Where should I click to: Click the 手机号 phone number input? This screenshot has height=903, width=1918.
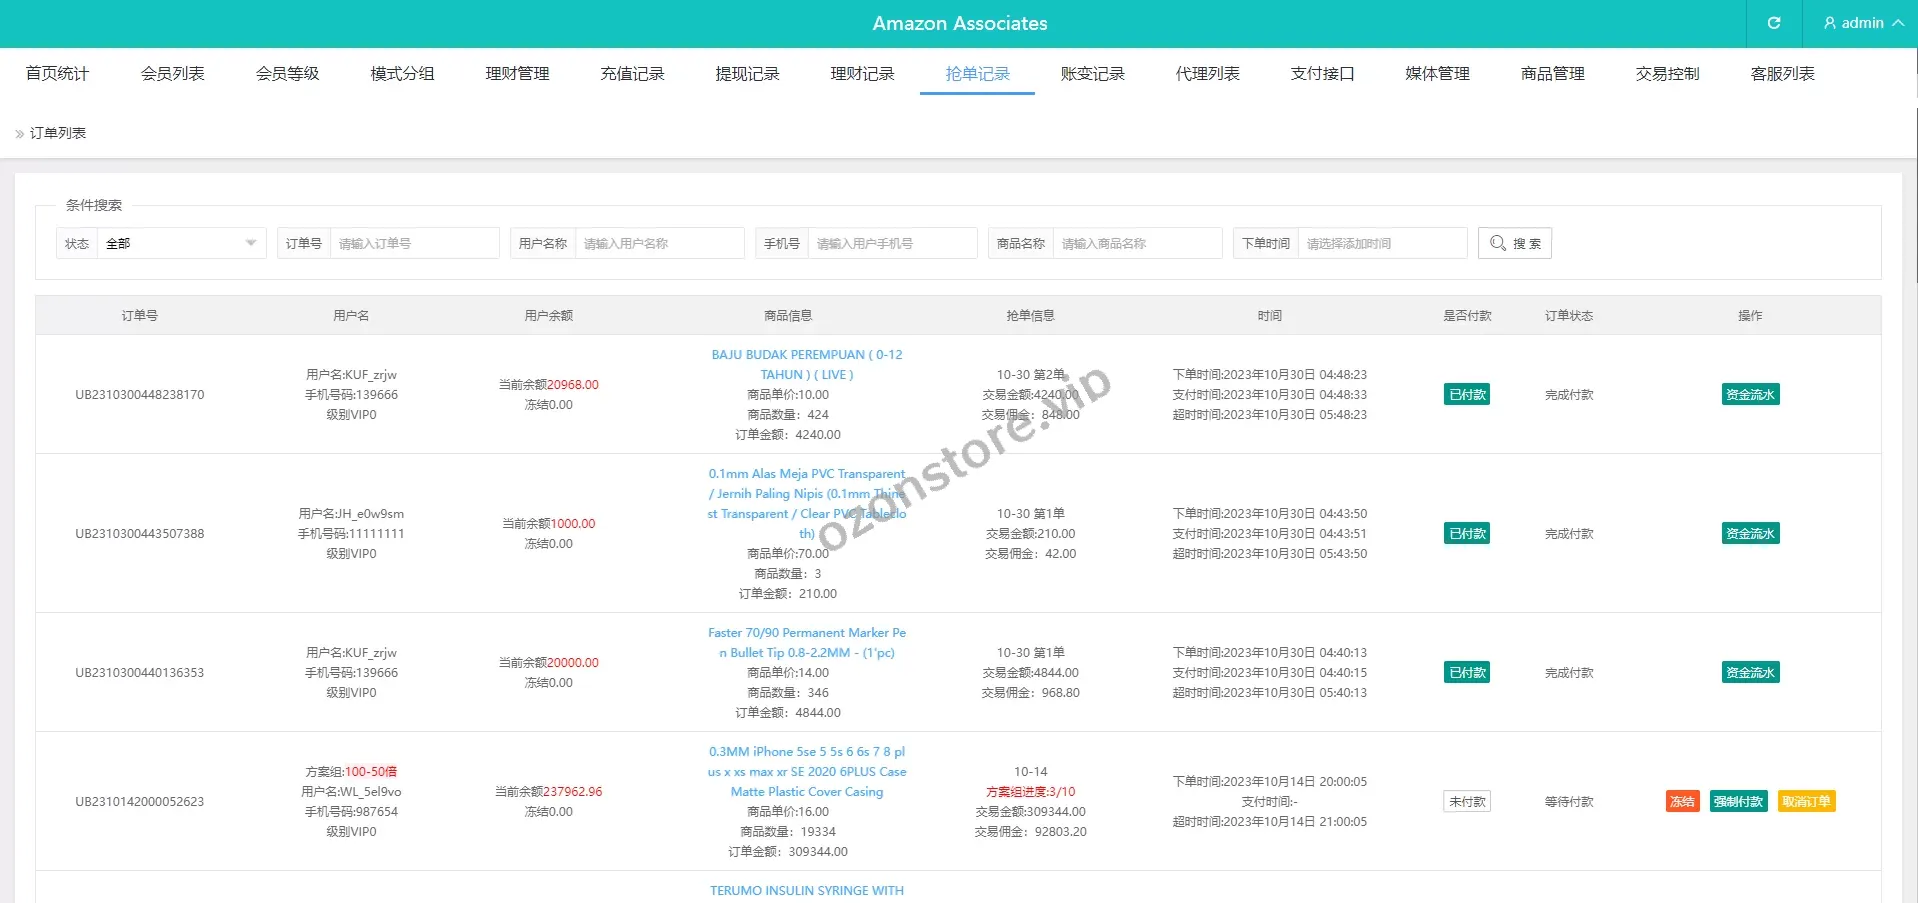[x=891, y=243]
